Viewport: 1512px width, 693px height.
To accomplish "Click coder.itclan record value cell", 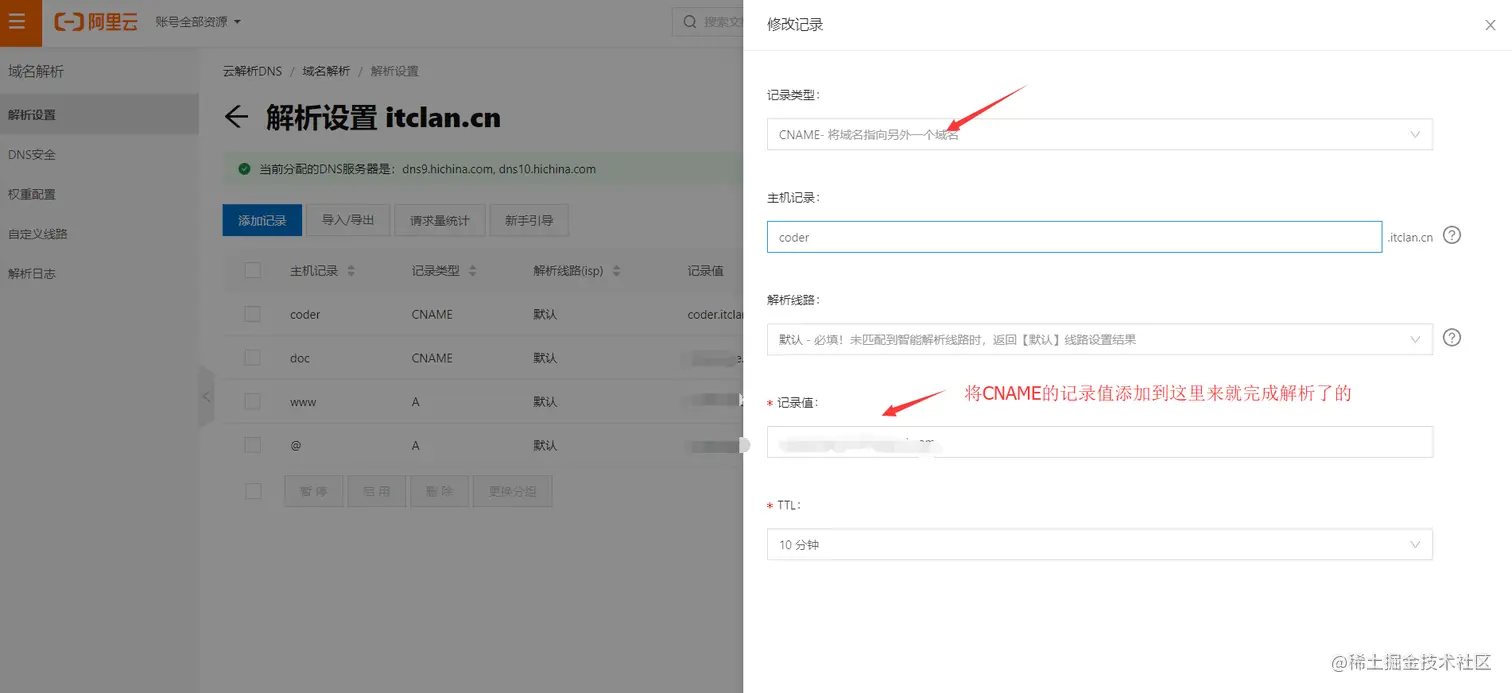I will [x=715, y=314].
